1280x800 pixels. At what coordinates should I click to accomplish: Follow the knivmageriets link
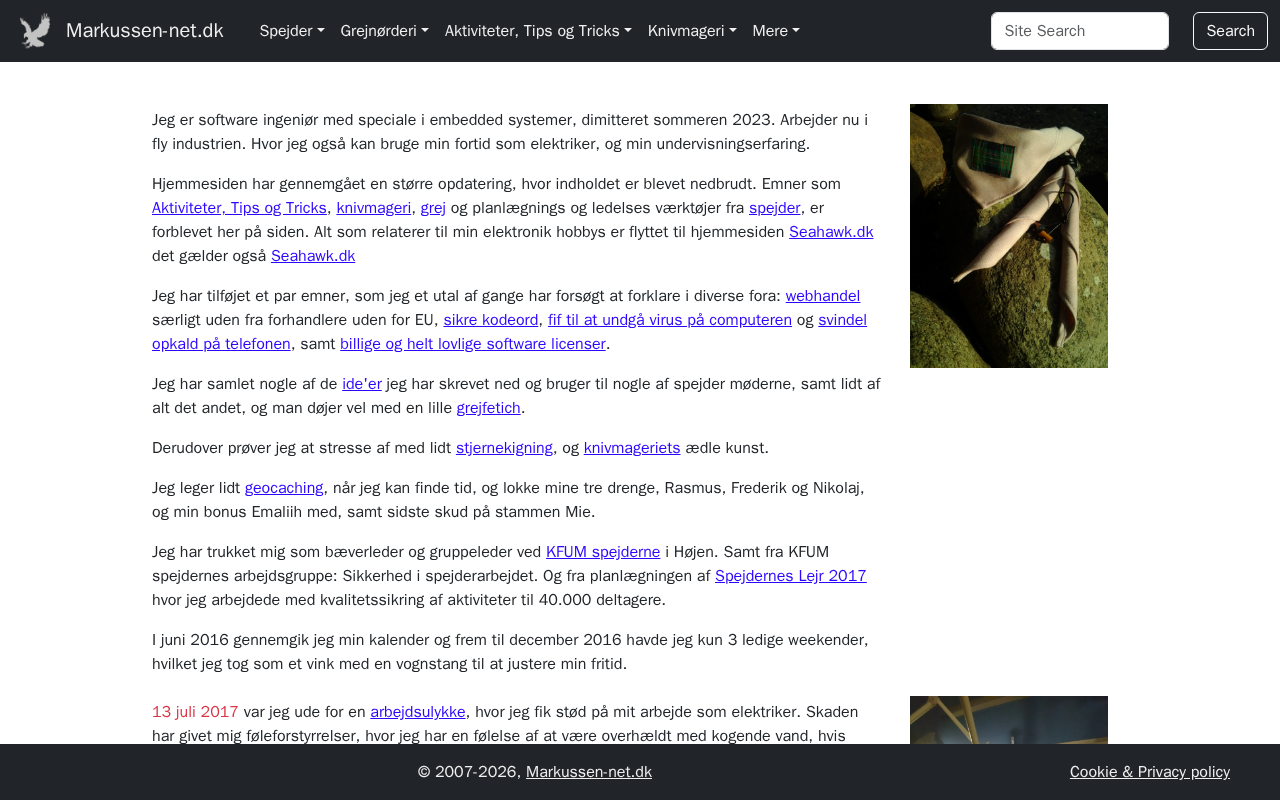pyautogui.click(x=632, y=448)
